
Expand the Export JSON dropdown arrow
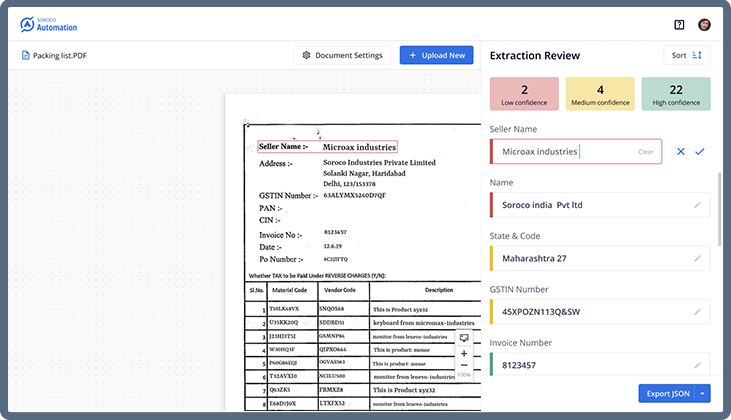pos(703,393)
